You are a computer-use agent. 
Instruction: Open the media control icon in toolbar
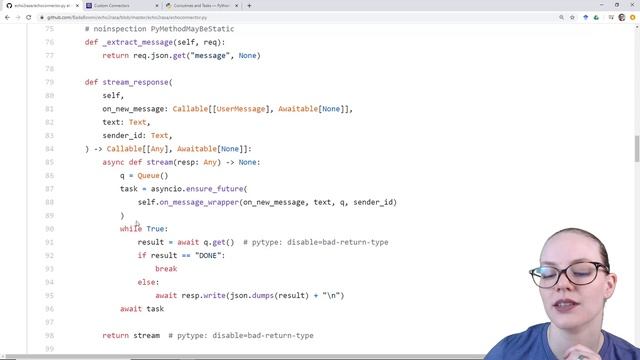click(x=611, y=18)
